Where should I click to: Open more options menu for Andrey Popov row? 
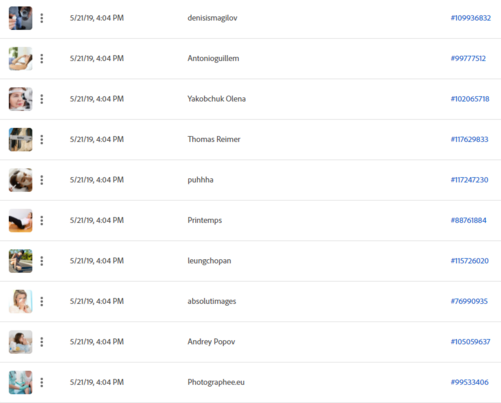pyautogui.click(x=42, y=342)
